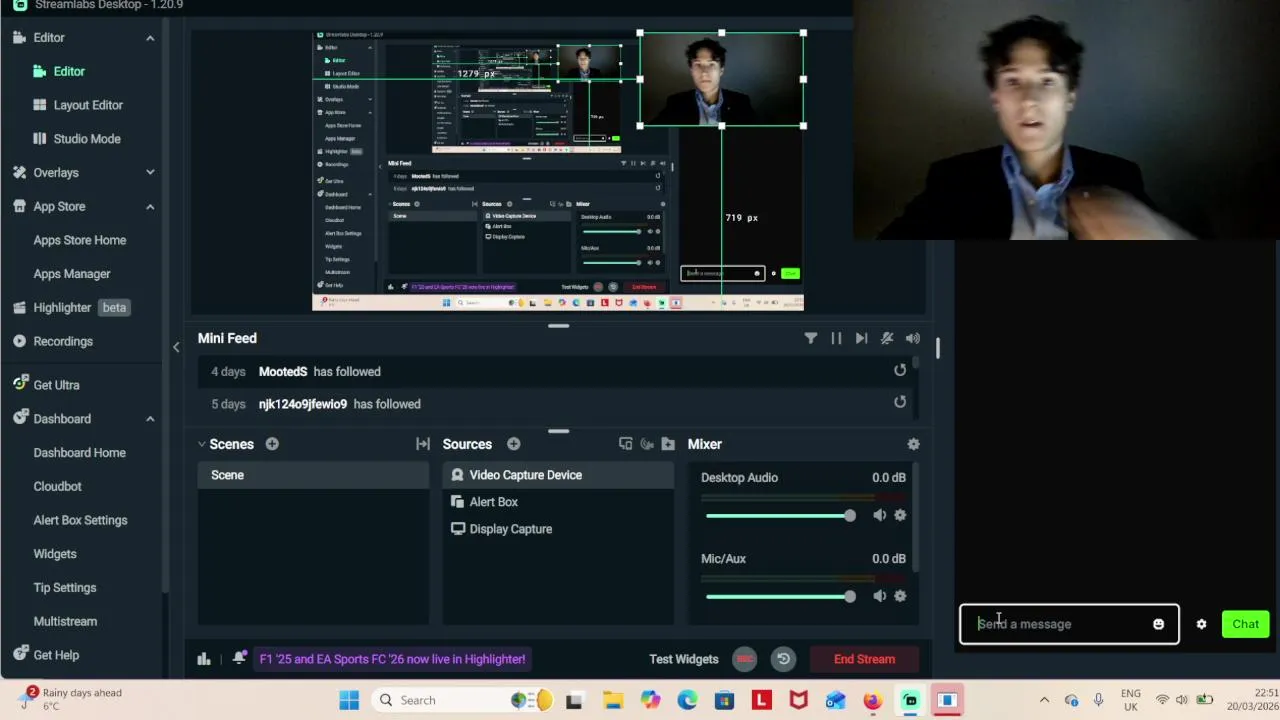Viewport: 1280px width, 720px height.
Task: Select the Editor sub-item in the sidebar
Action: (69, 72)
